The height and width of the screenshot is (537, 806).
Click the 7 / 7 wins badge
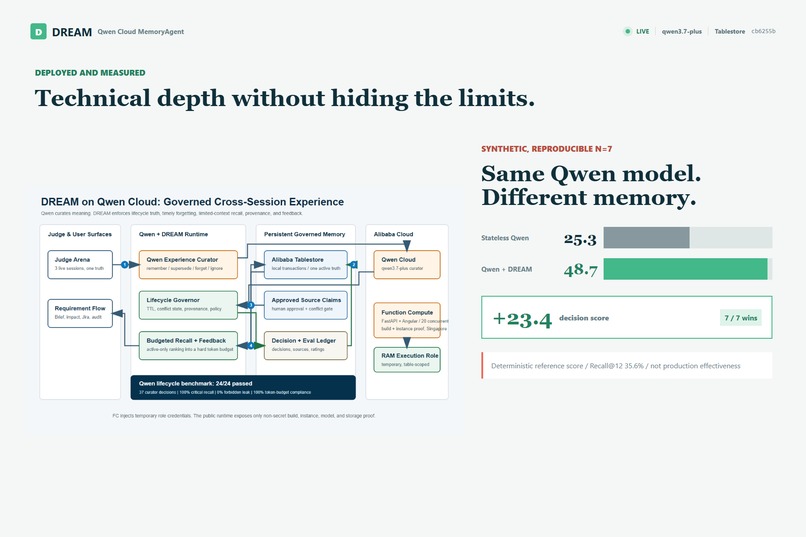pyautogui.click(x=741, y=318)
